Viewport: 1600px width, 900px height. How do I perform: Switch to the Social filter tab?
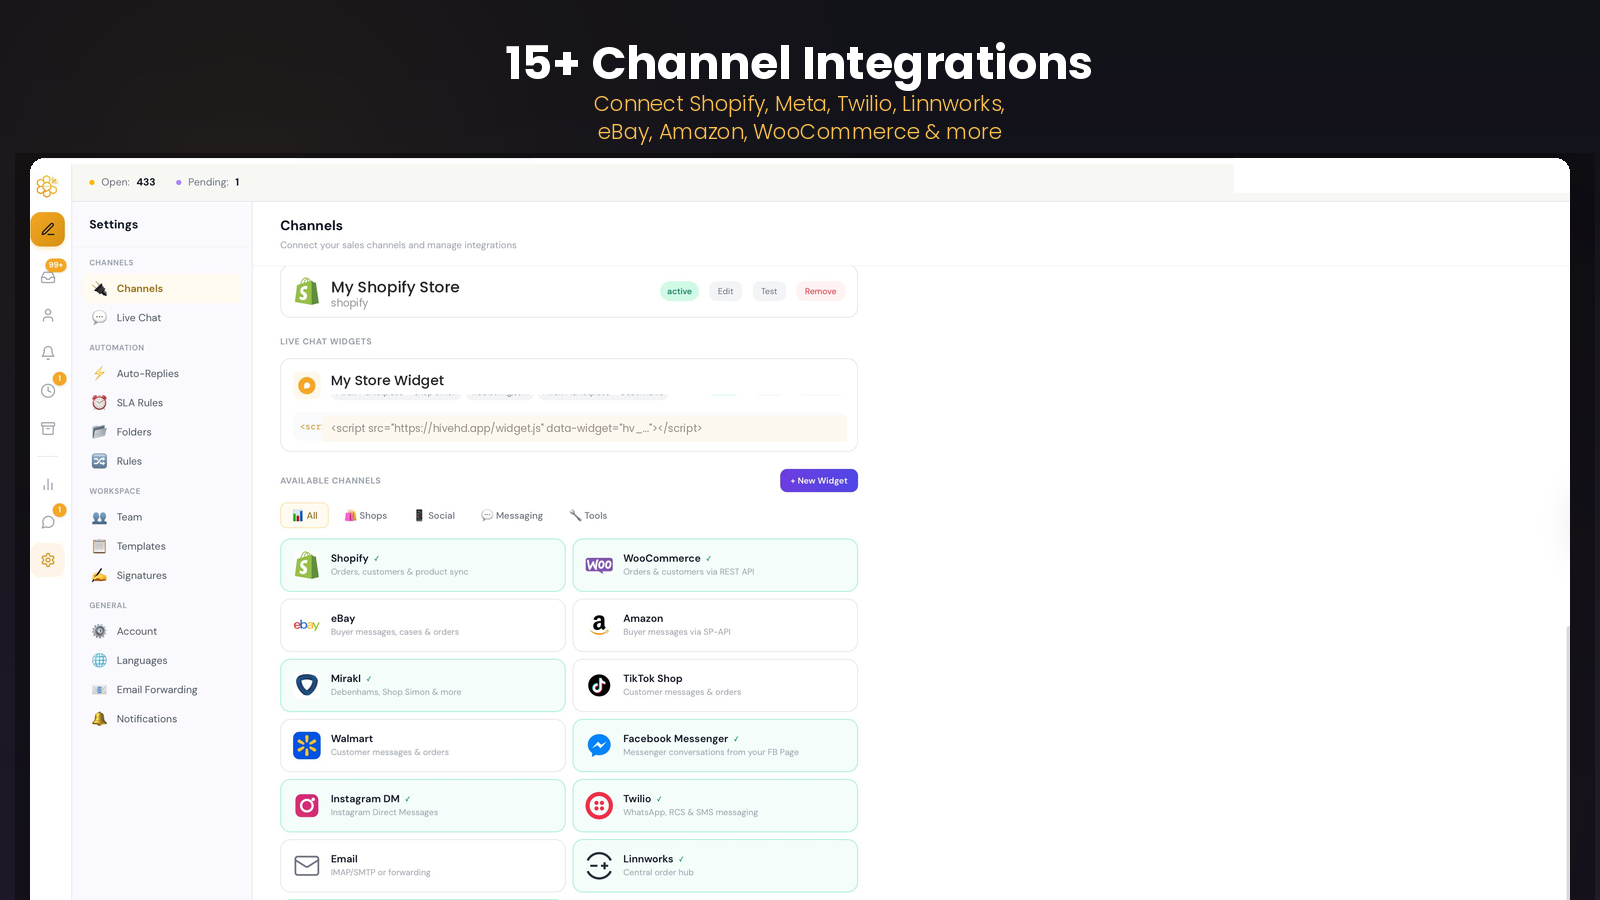pyautogui.click(x=435, y=516)
